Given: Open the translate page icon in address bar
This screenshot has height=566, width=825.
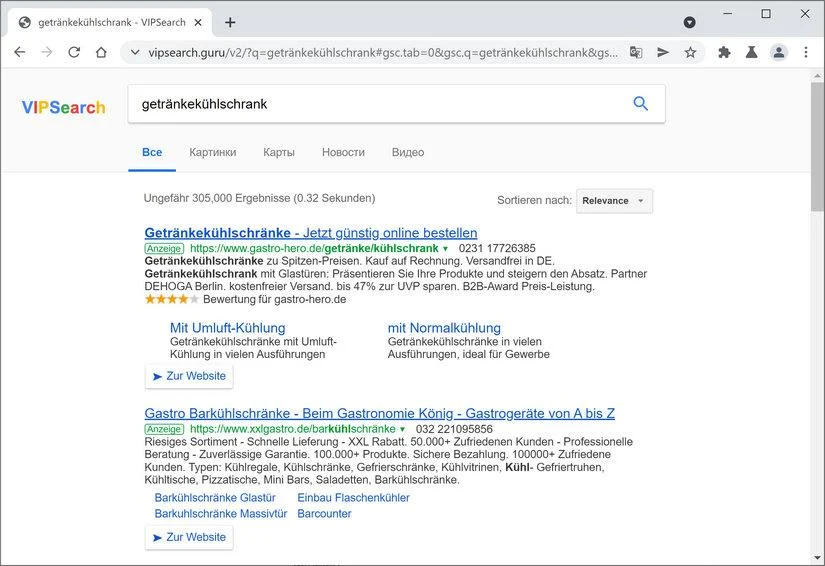Looking at the screenshot, I should click(636, 52).
